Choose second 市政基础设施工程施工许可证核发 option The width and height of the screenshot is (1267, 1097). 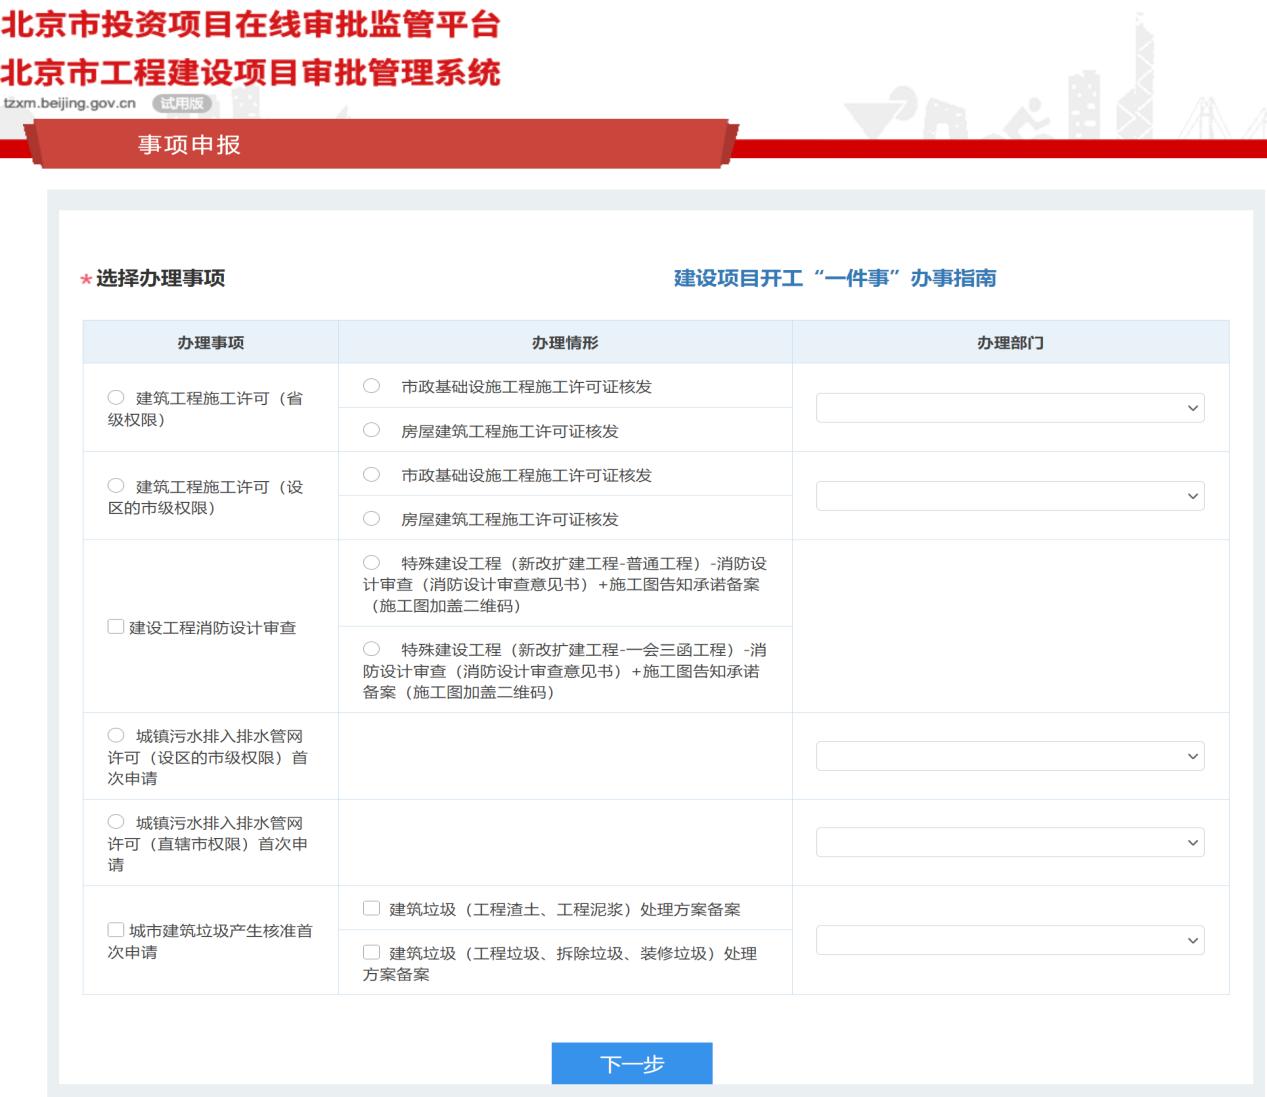pos(371,474)
